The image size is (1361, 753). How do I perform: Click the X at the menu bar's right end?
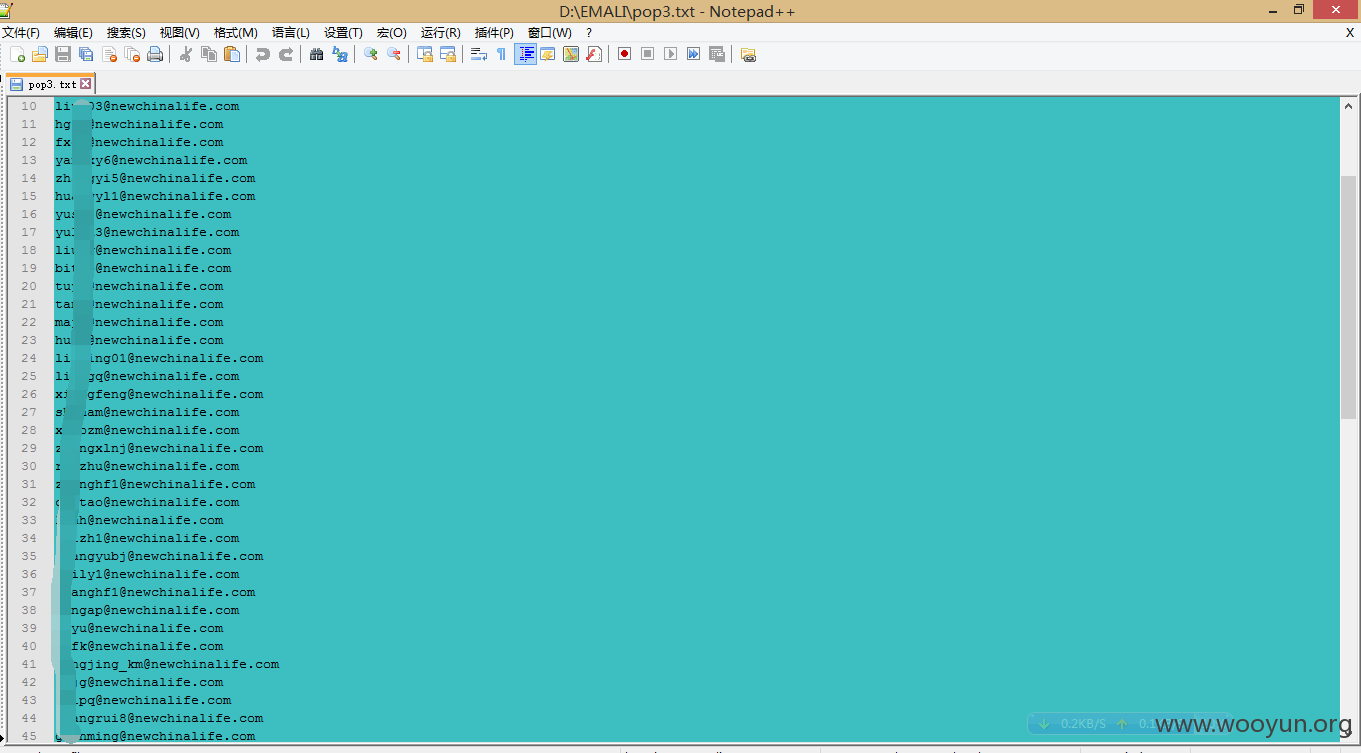(x=1349, y=33)
